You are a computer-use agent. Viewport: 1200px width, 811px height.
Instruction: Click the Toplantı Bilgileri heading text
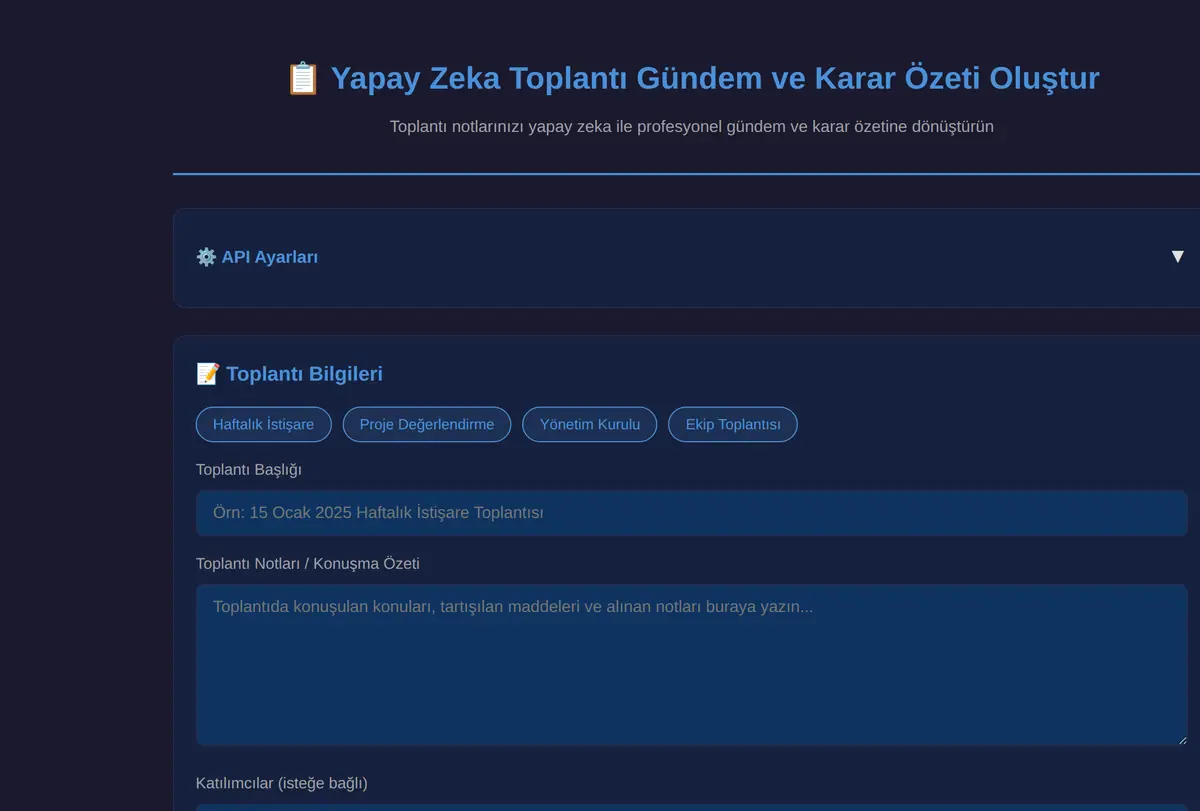tap(304, 374)
